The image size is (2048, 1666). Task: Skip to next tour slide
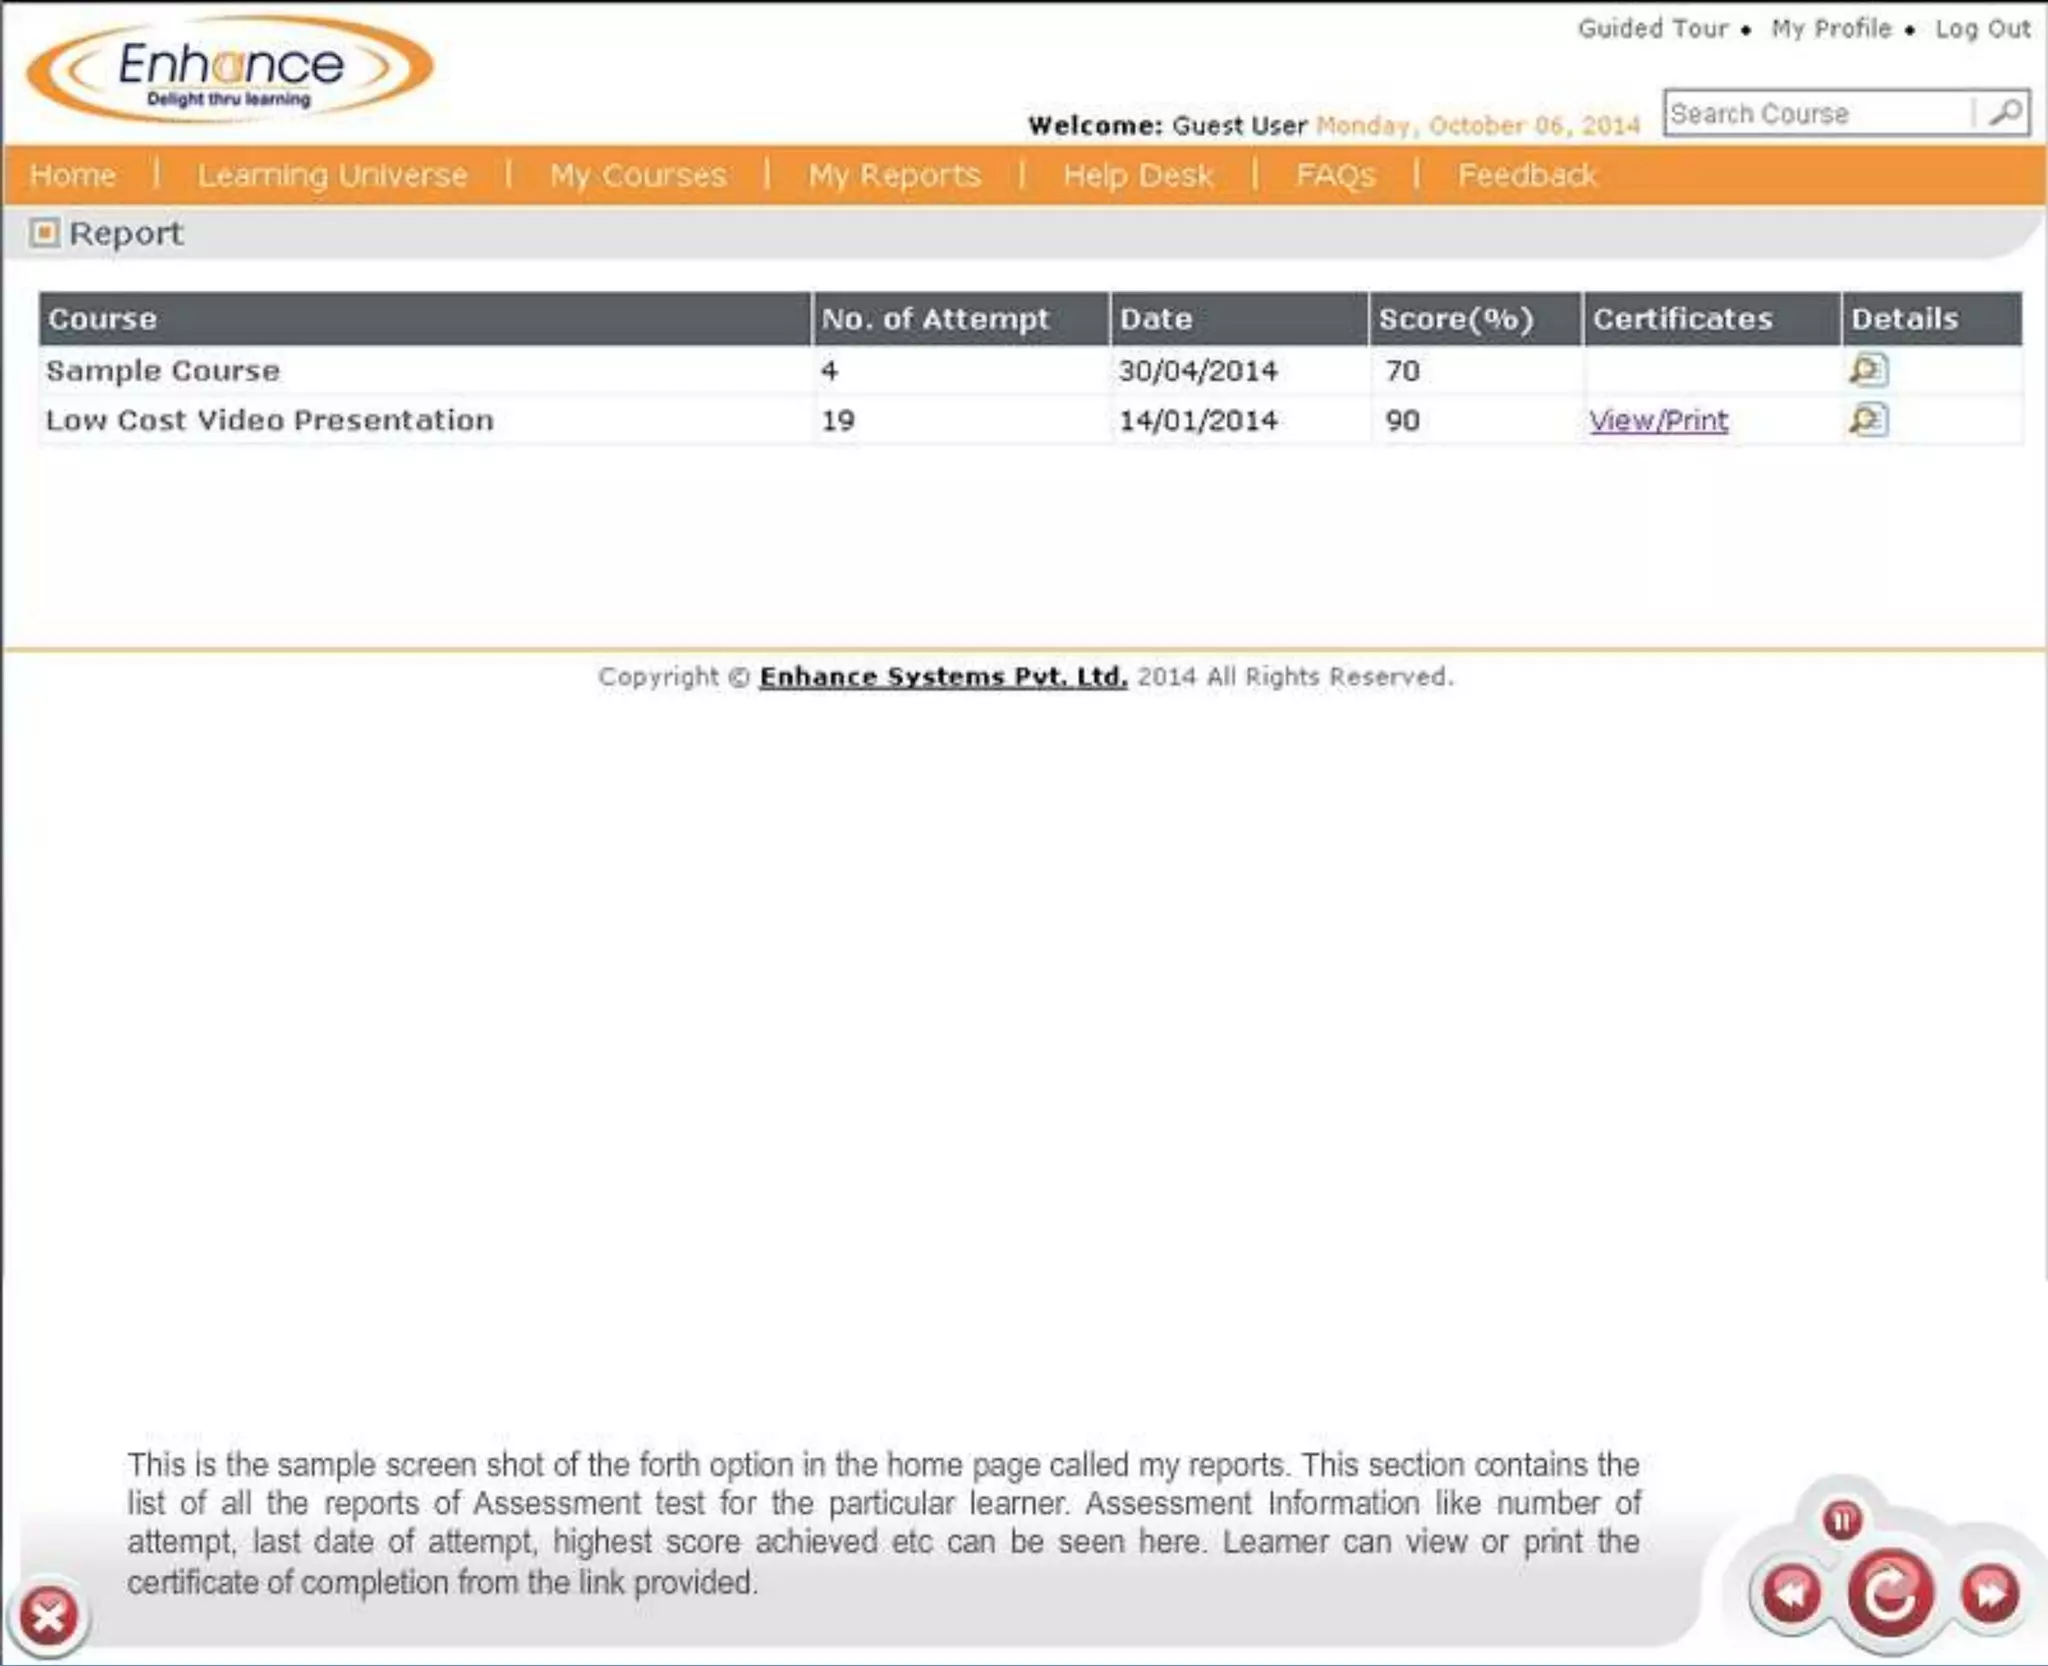point(1989,1592)
